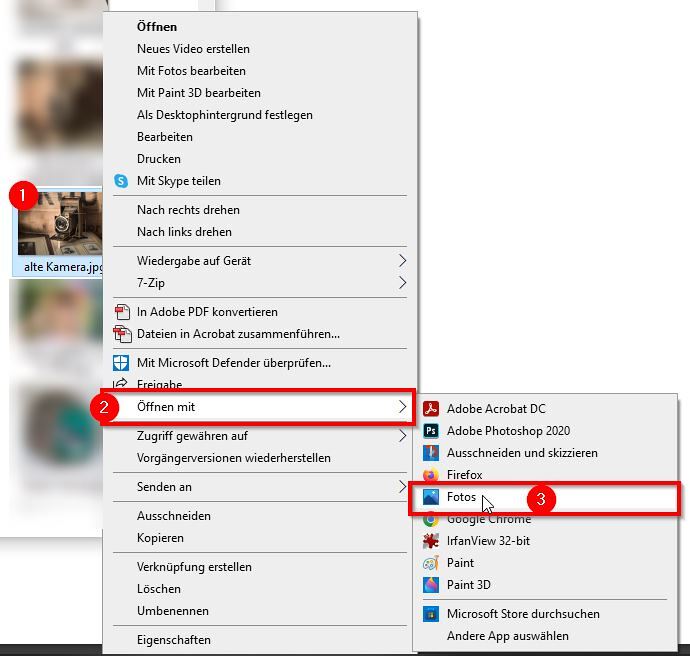
Task: Select Umbenennen to rename the file
Action: point(173,611)
